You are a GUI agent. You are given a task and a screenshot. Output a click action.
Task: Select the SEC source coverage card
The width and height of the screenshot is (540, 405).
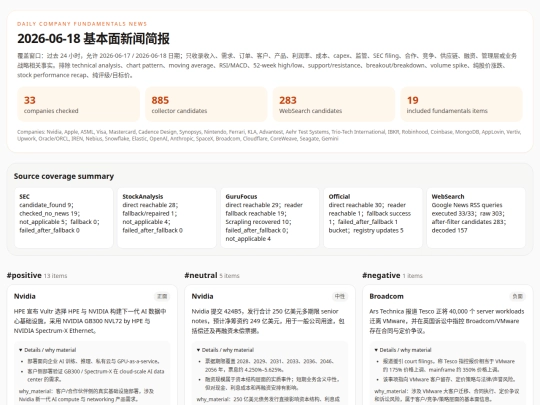pos(64,218)
